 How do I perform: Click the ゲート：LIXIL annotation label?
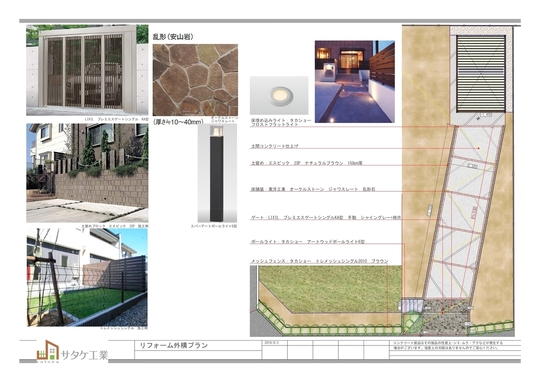(x=325, y=218)
